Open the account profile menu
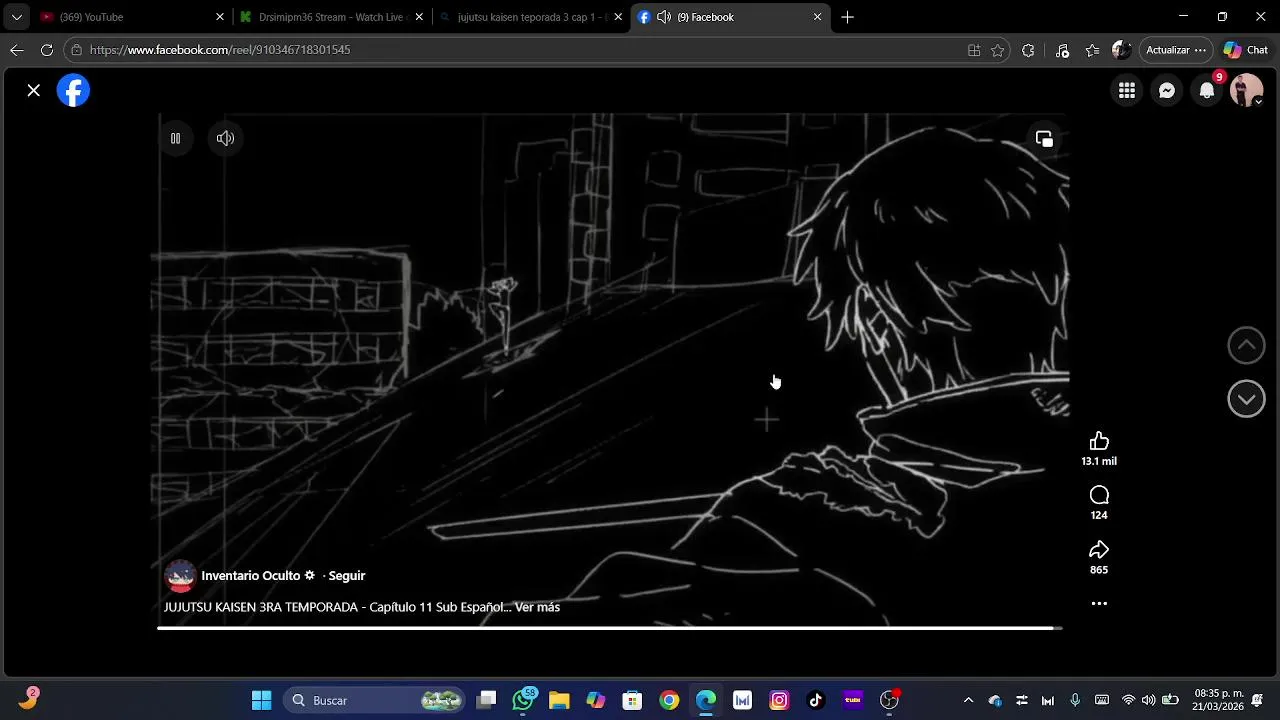1280x720 pixels. click(x=1247, y=91)
